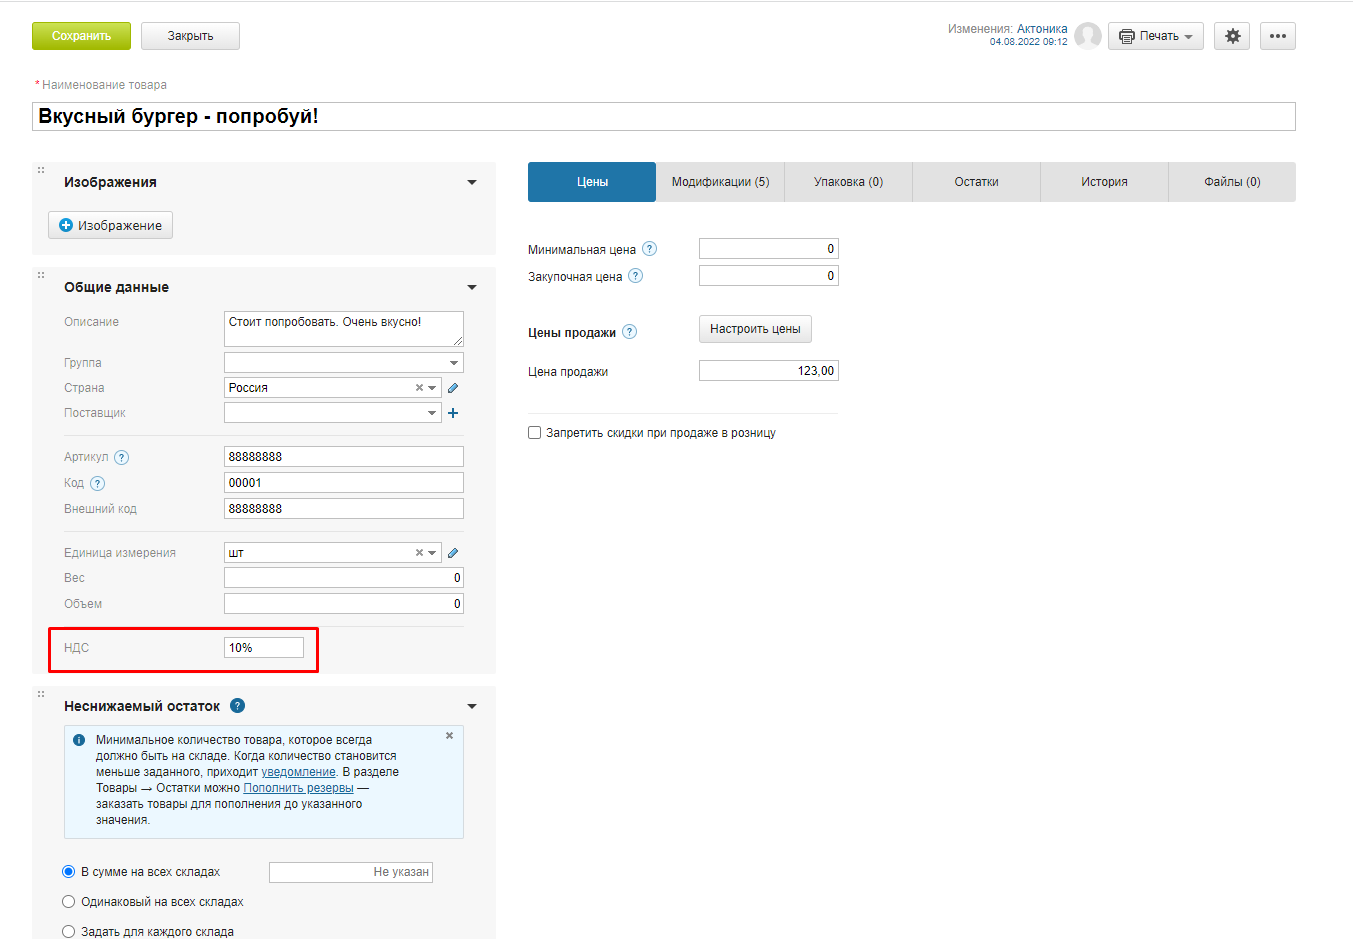This screenshot has width=1353, height=939.
Task: Show help for Неснижаемый остаток section
Action: point(237,706)
